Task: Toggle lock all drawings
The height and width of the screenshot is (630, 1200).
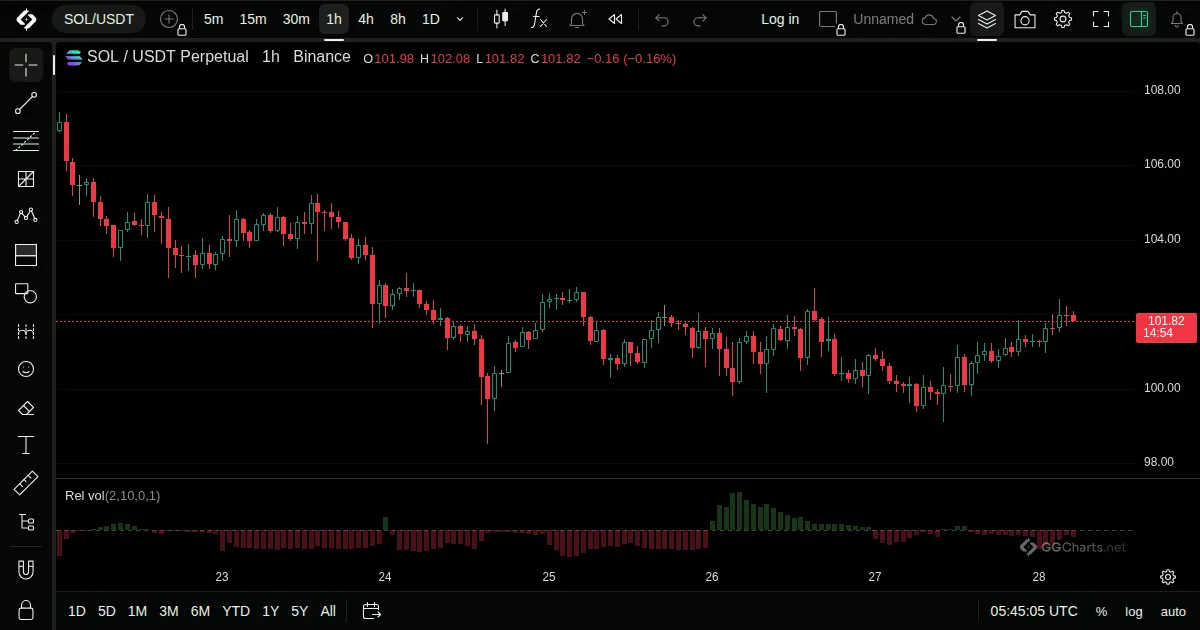Action: [26, 609]
